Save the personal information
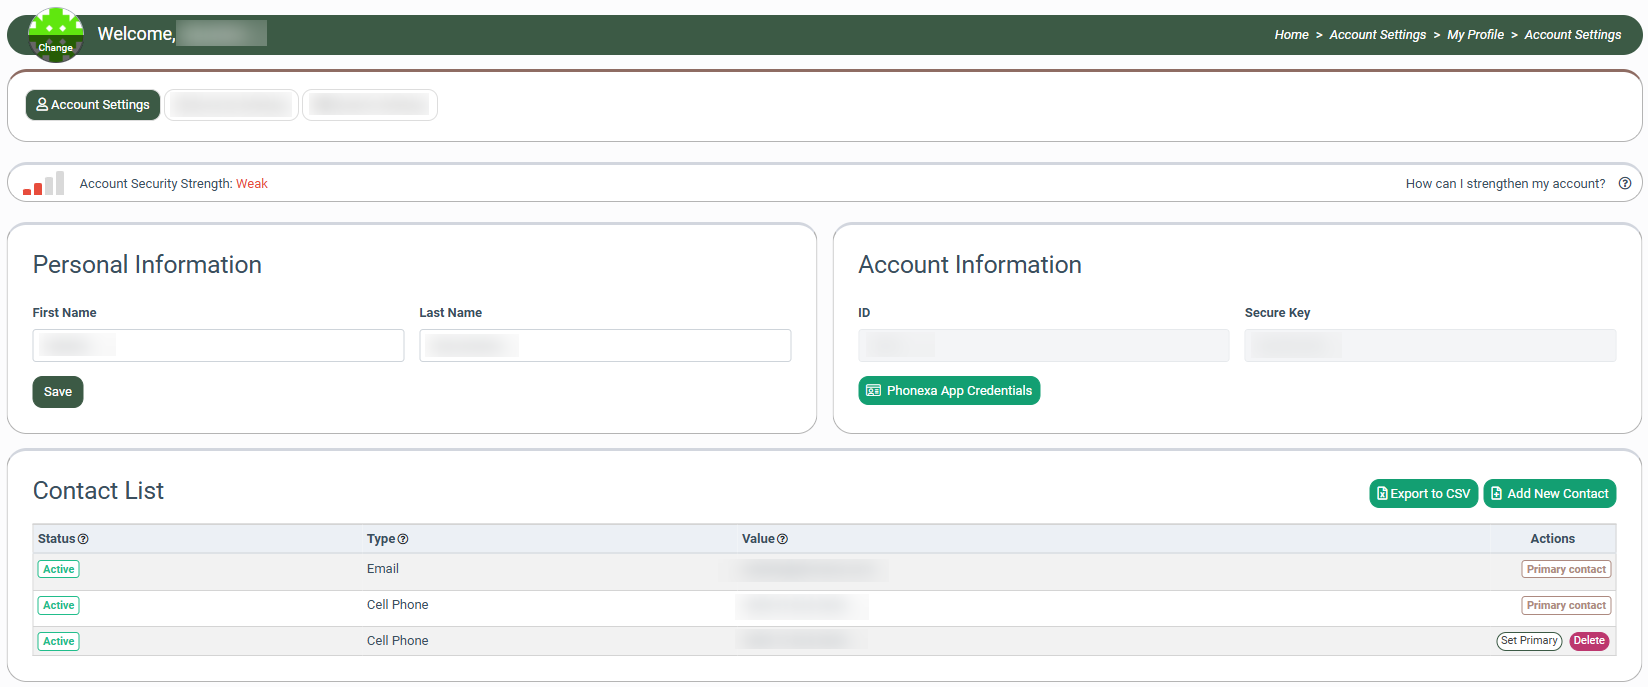 tap(58, 392)
